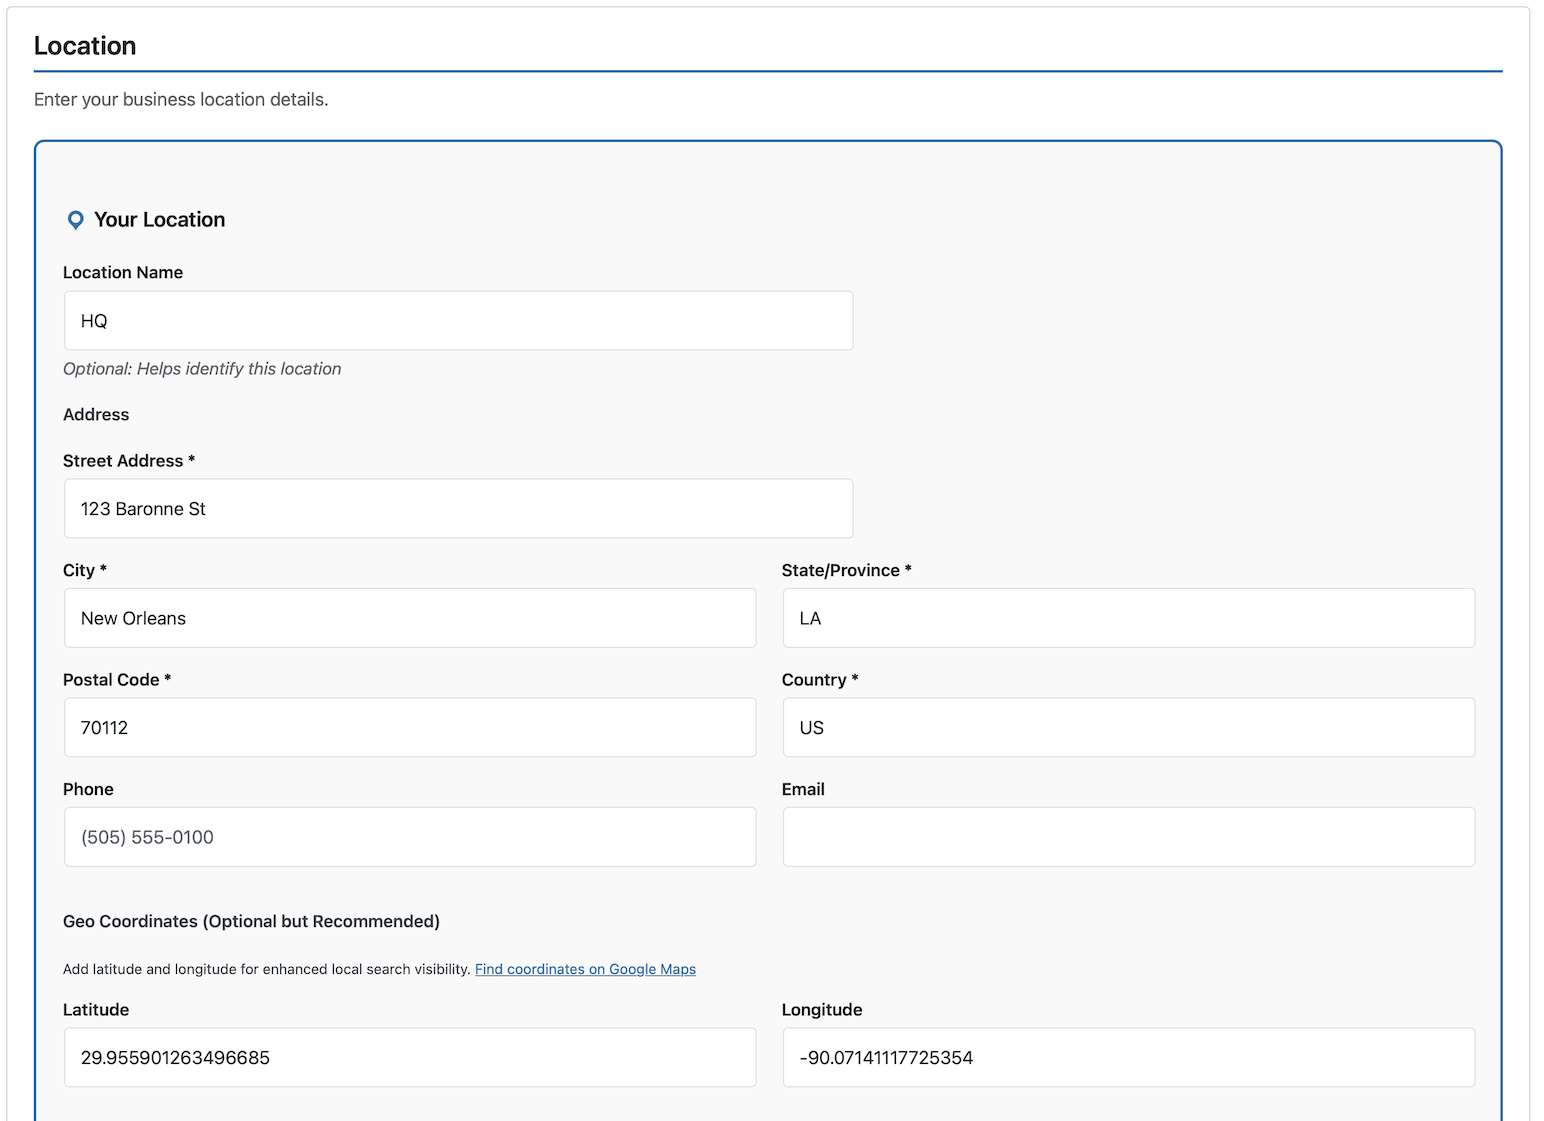Click Optional: Helps identify this location hint
1544x1121 pixels.
coord(202,369)
